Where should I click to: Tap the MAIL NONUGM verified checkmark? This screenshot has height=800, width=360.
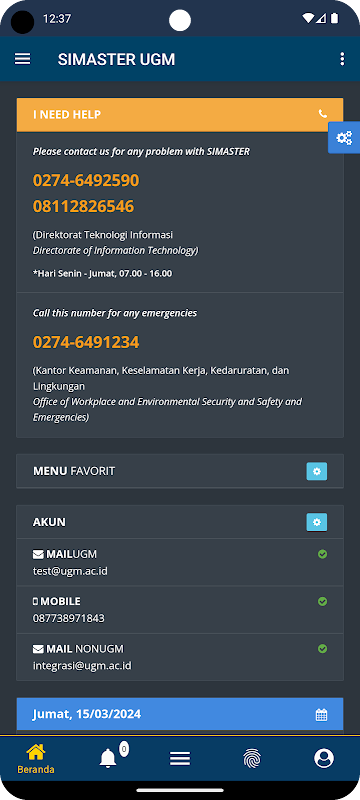click(x=322, y=648)
